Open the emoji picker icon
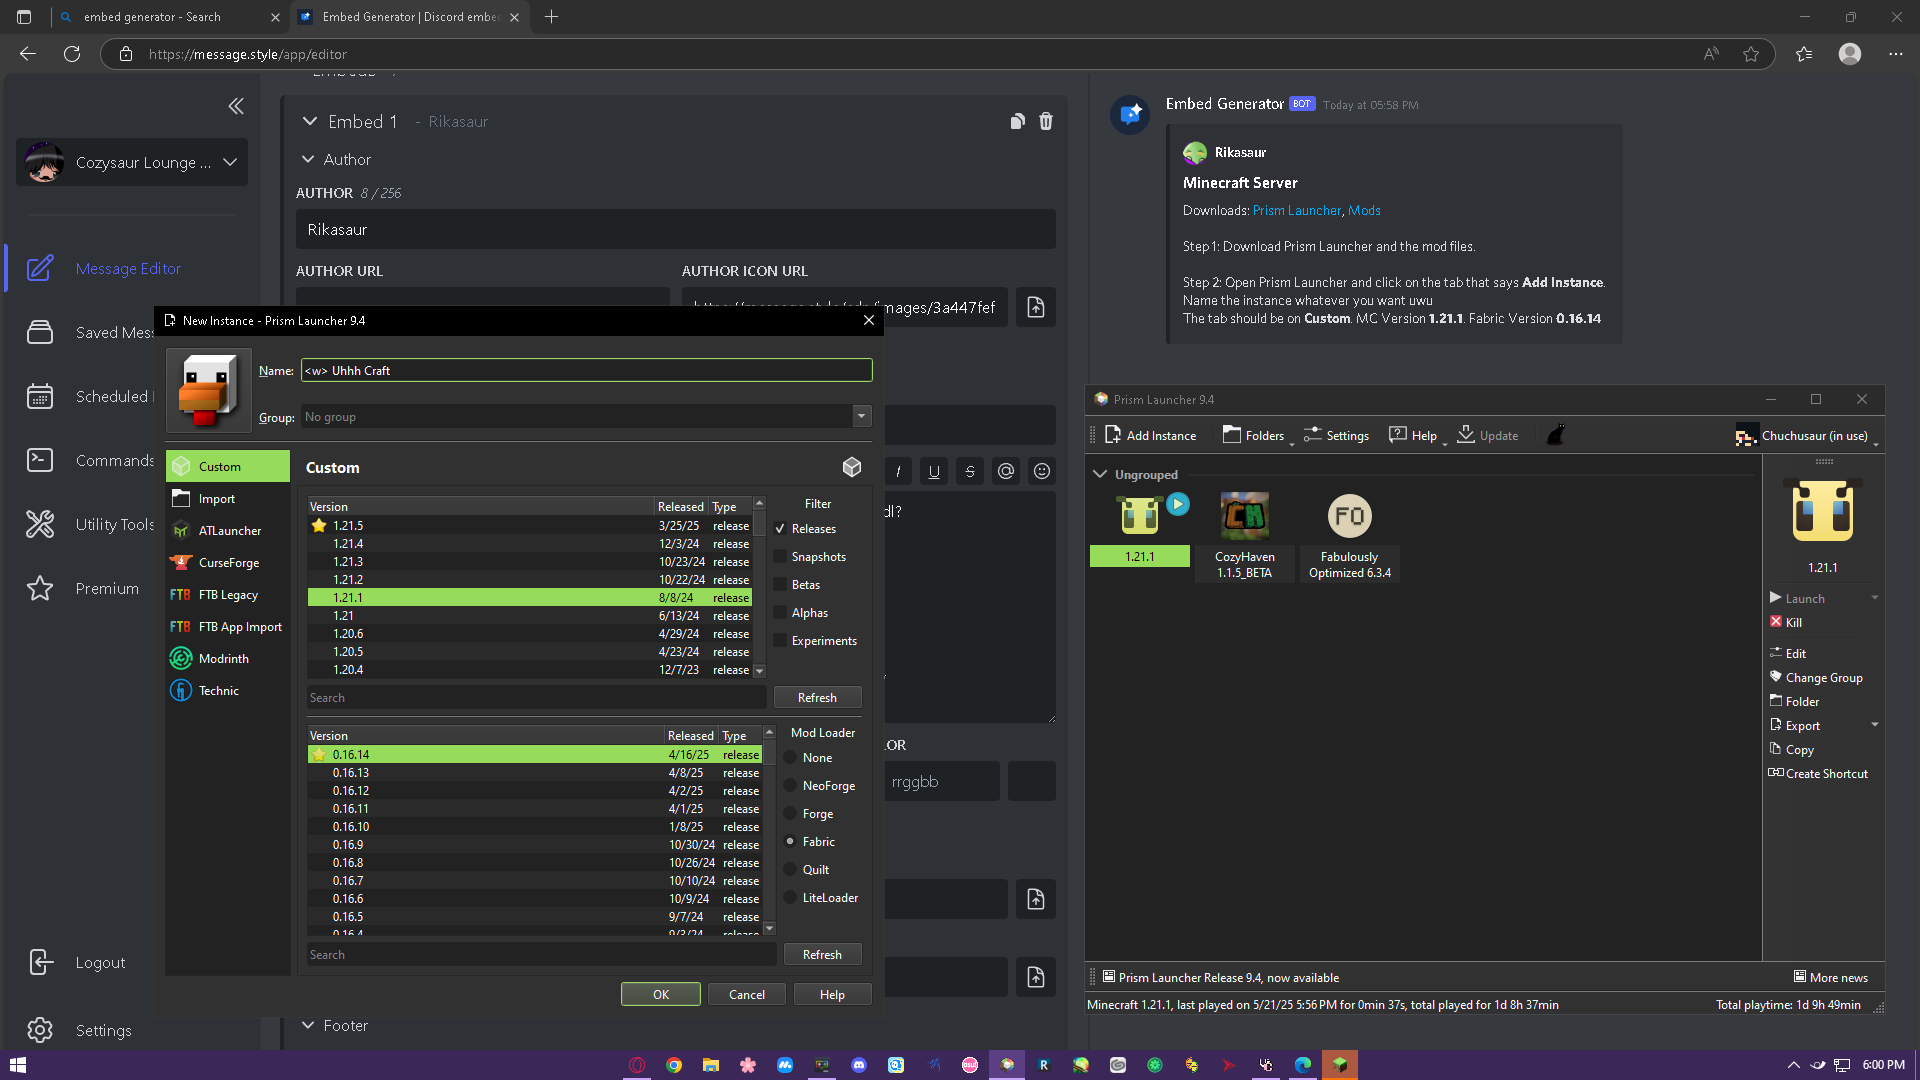 [x=1042, y=471]
